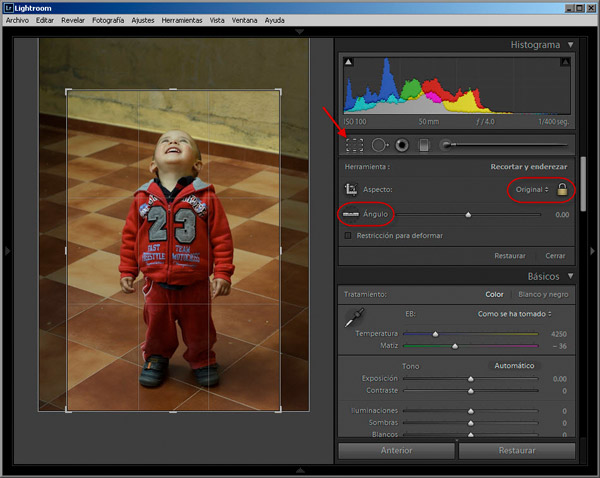
Task: Click the crop overlay bottom-right corner handle
Action: (279, 410)
